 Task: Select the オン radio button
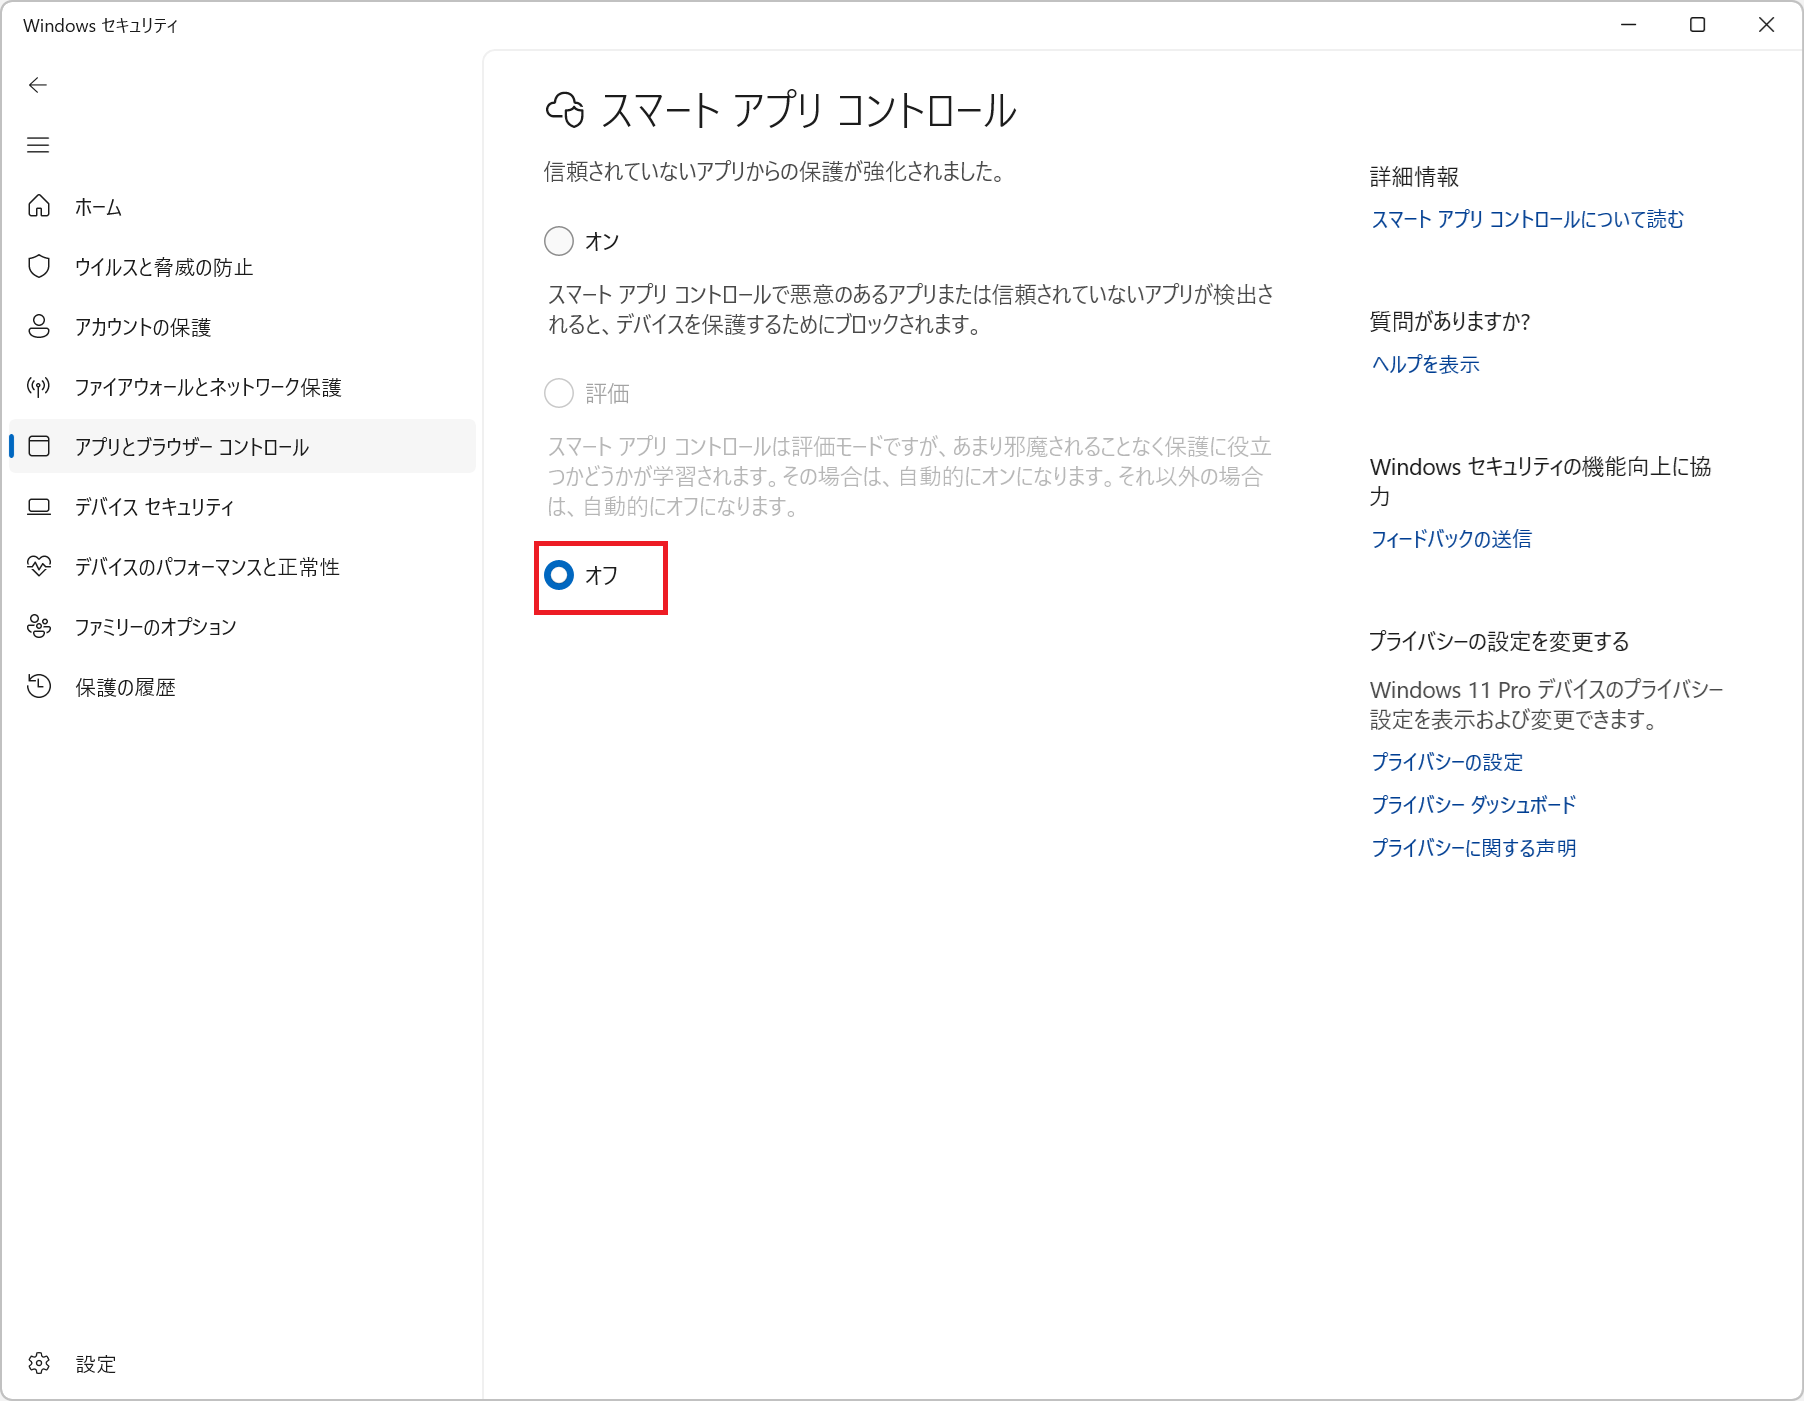[x=559, y=241]
